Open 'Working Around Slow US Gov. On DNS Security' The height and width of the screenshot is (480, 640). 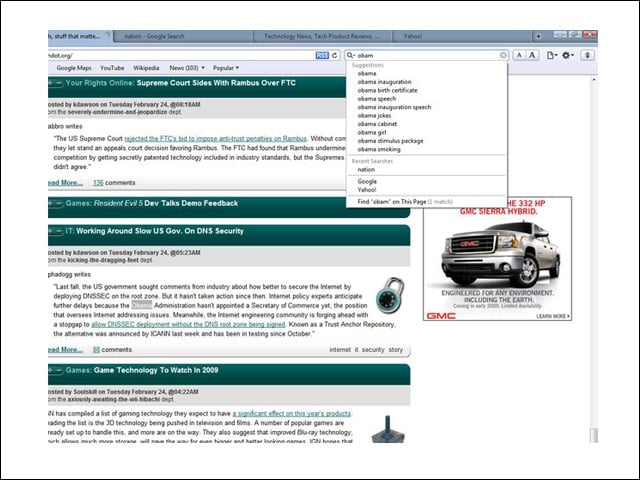[160, 231]
